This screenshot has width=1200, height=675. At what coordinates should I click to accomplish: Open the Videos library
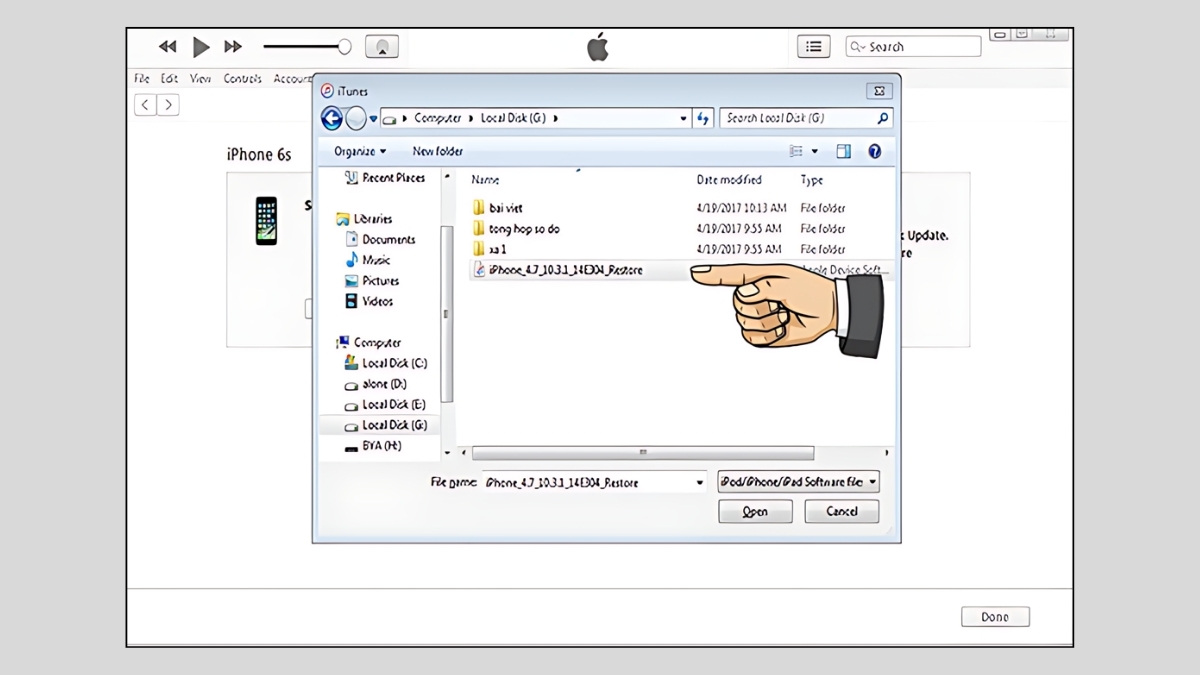[x=369, y=301]
